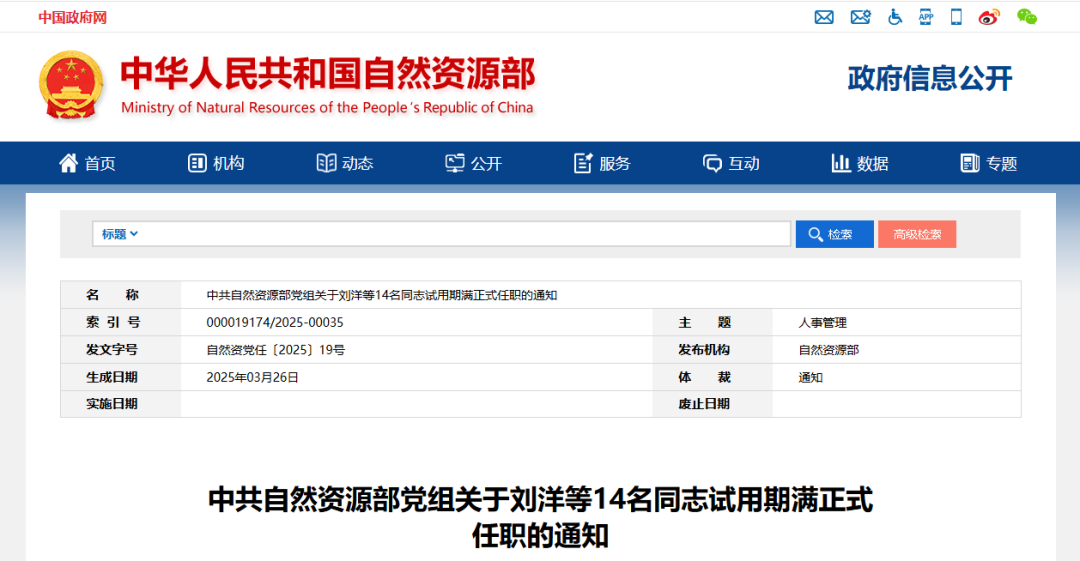Click the open-book icon beside 动态

pos(326,163)
